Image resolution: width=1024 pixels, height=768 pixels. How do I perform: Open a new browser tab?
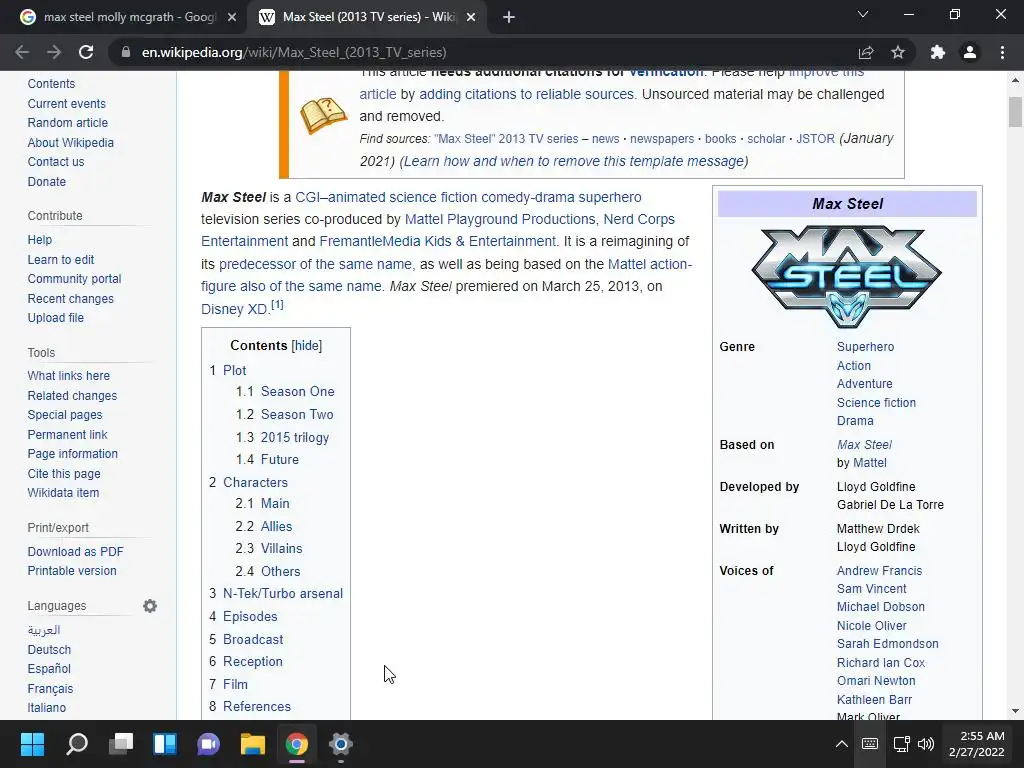(x=509, y=17)
